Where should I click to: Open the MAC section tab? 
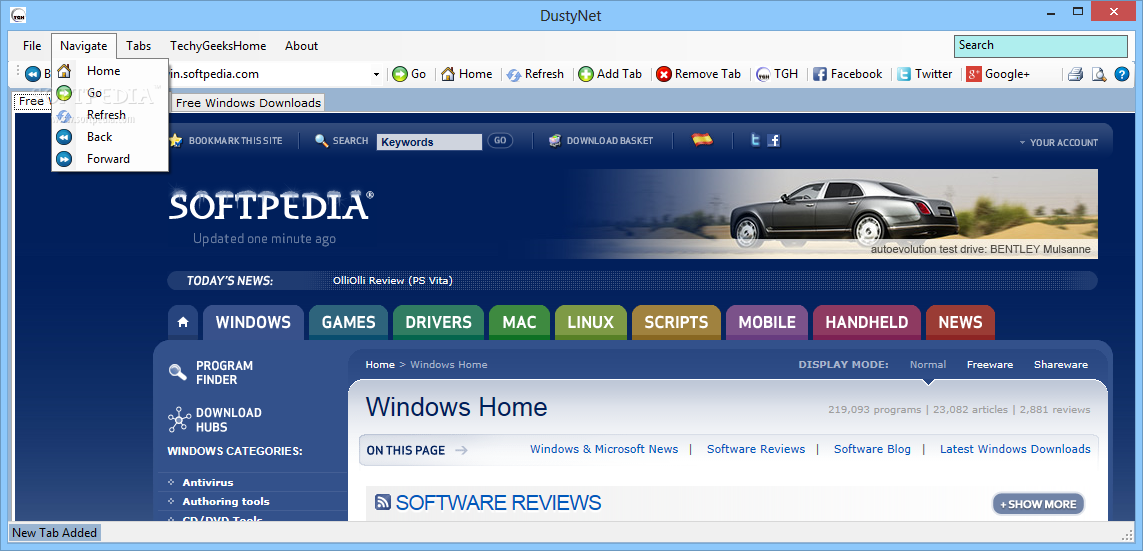pyautogui.click(x=519, y=322)
